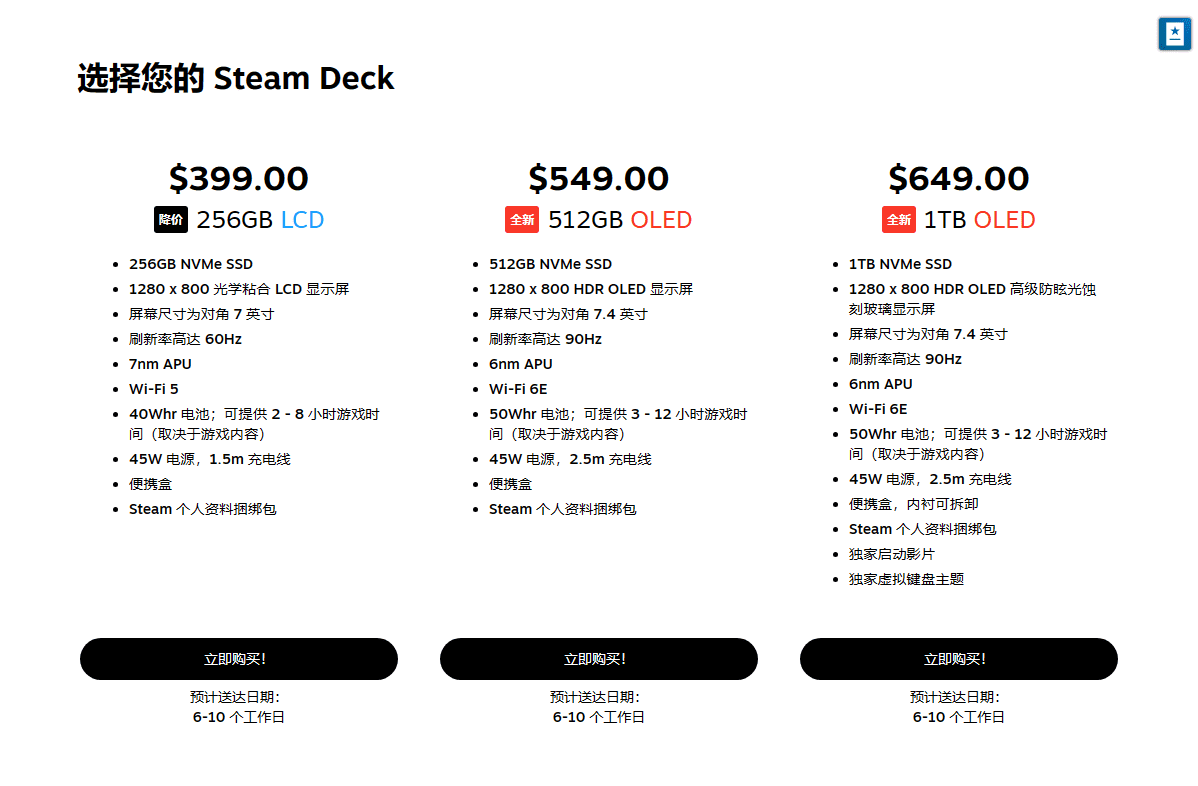The image size is (1198, 786).
Task: Buy the $549 512GB OLED model
Action: (x=598, y=659)
